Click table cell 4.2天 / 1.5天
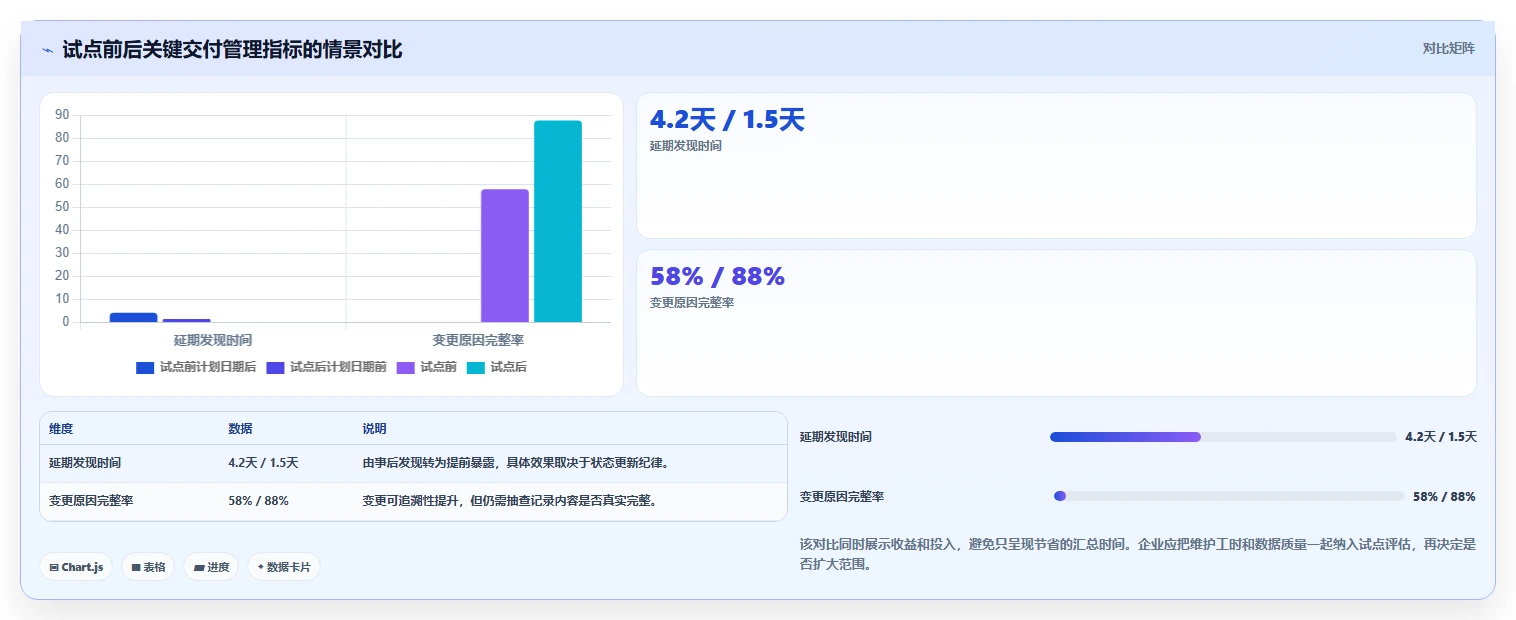 click(x=263, y=463)
